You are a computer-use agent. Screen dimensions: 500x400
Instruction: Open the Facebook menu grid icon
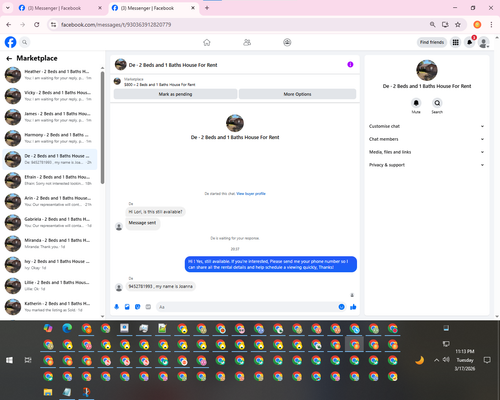click(455, 42)
